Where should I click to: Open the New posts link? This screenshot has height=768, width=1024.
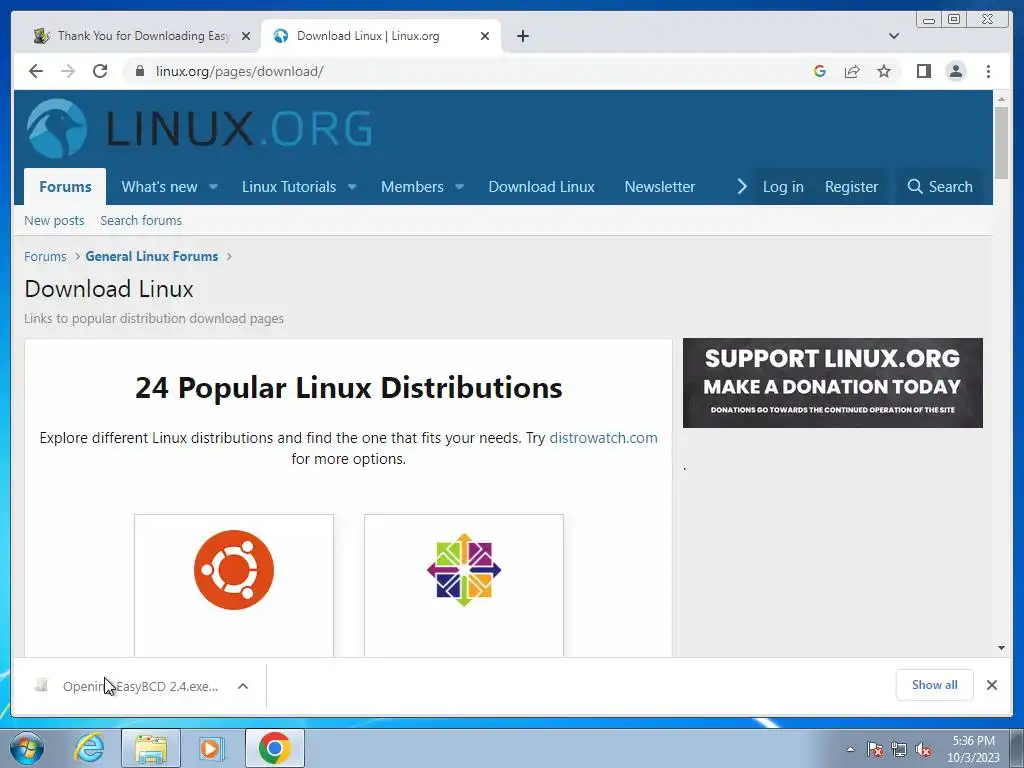(54, 221)
